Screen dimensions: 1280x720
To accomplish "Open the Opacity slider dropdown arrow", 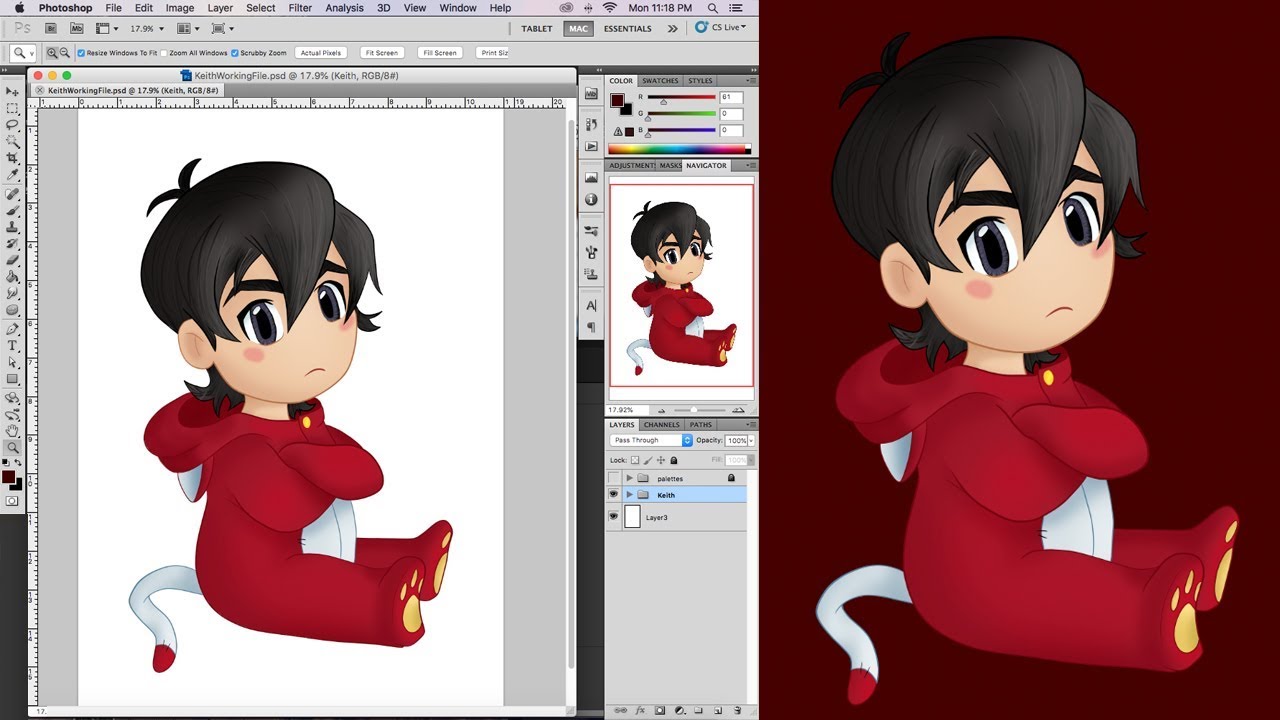I will [751, 440].
